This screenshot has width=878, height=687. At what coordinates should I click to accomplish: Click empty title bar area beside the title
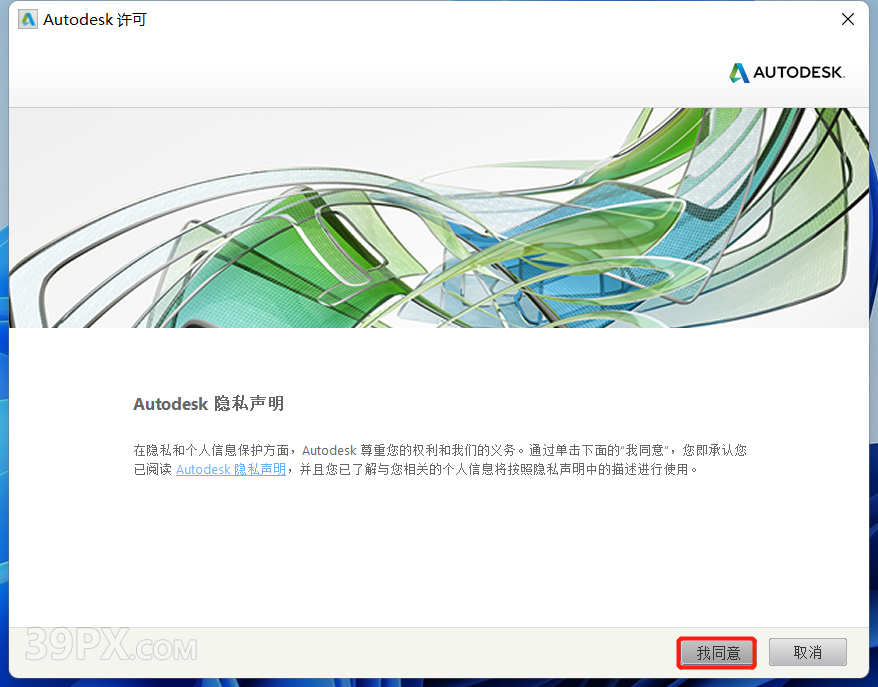(x=450, y=20)
